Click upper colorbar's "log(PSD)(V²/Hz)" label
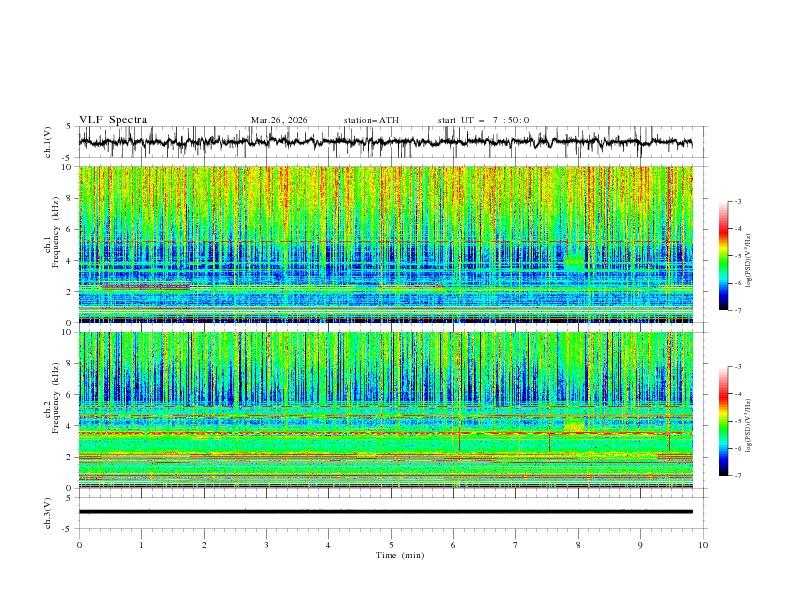Image resolution: width=792 pixels, height=612 pixels. [x=748, y=261]
